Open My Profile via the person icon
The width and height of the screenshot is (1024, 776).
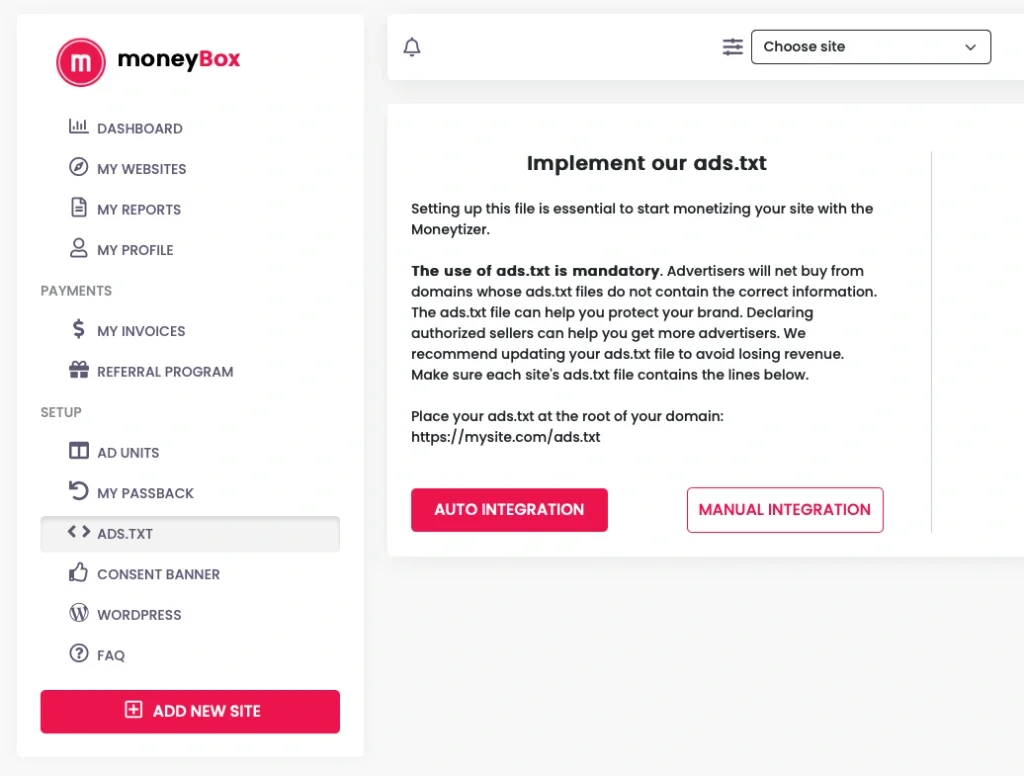79,248
